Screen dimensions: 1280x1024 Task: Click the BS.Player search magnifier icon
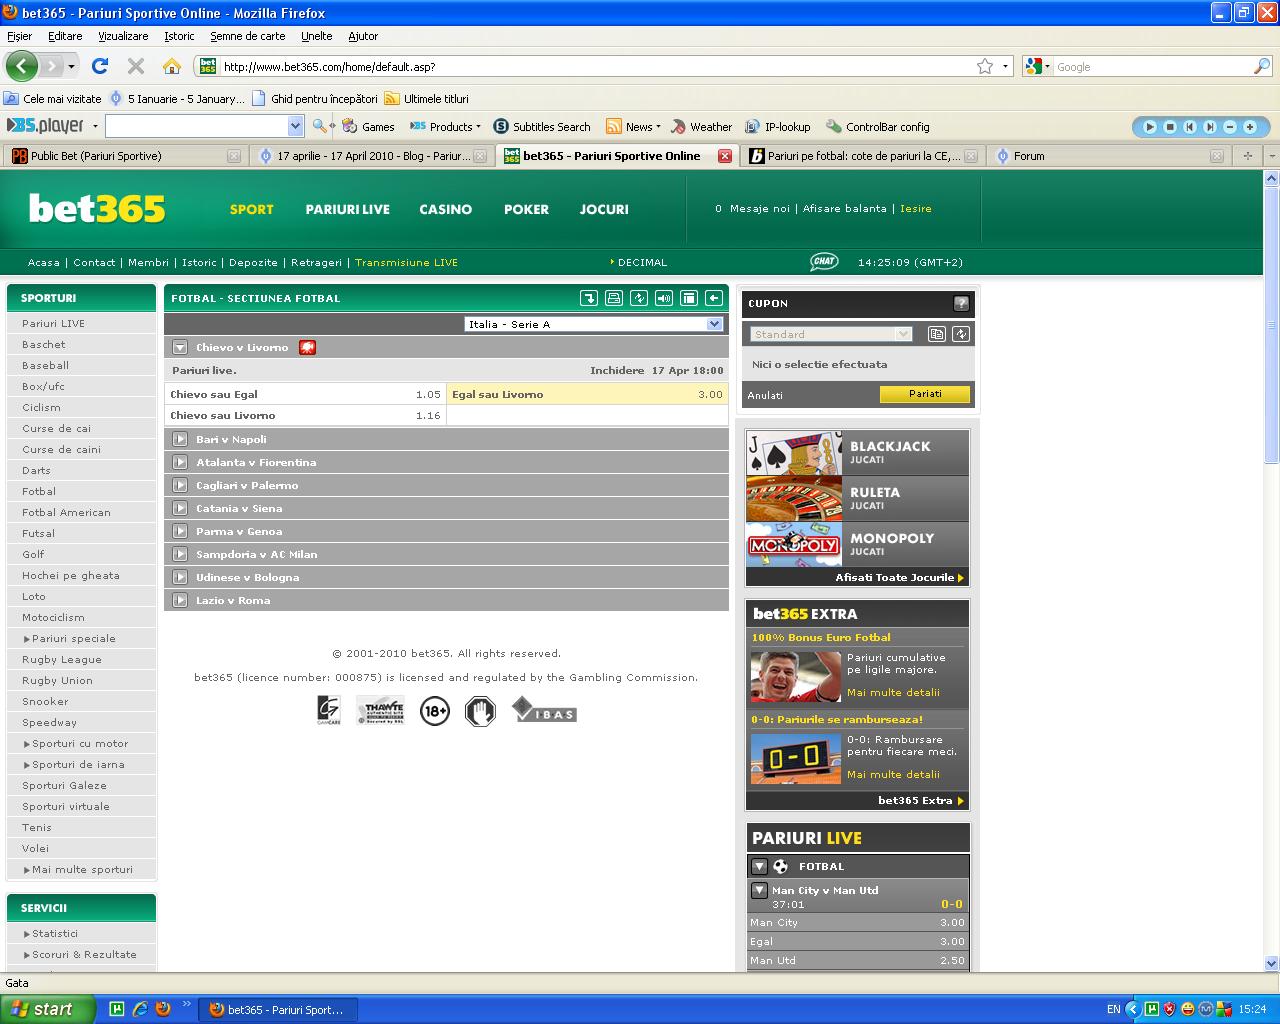coord(320,126)
